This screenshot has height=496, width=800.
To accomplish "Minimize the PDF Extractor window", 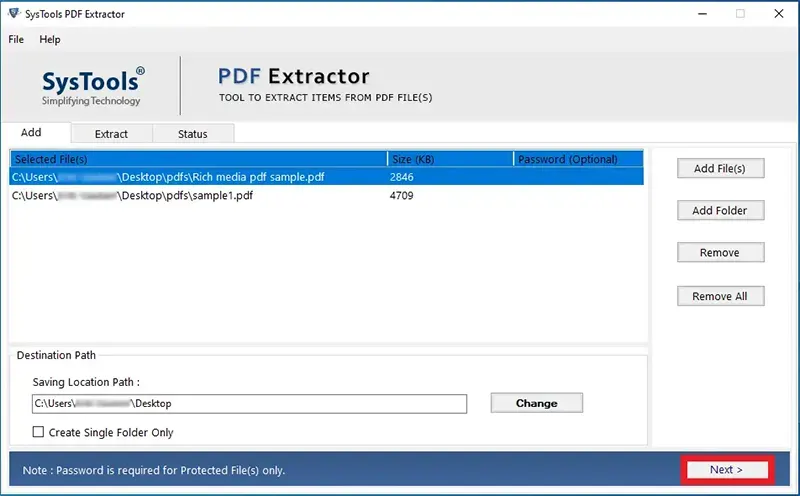I will [x=703, y=14].
